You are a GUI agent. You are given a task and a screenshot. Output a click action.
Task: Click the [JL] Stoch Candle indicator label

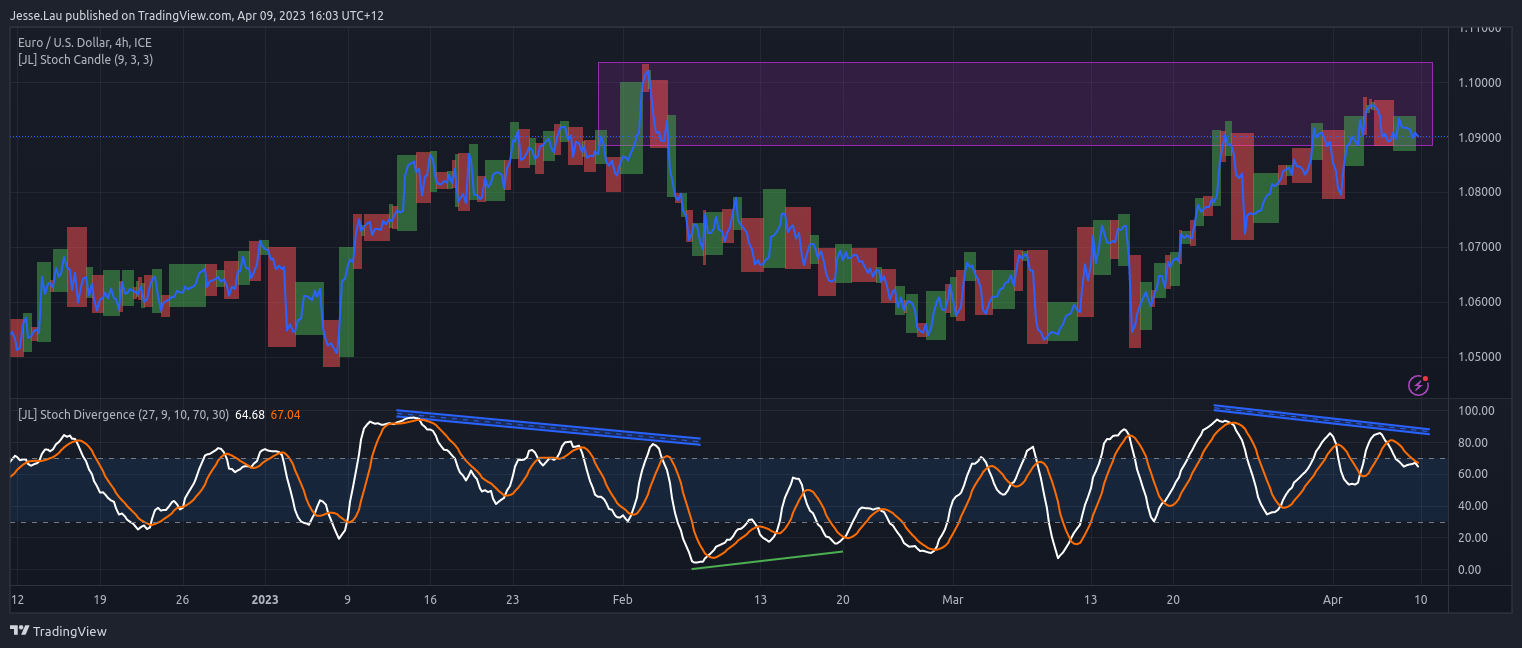tap(86, 60)
